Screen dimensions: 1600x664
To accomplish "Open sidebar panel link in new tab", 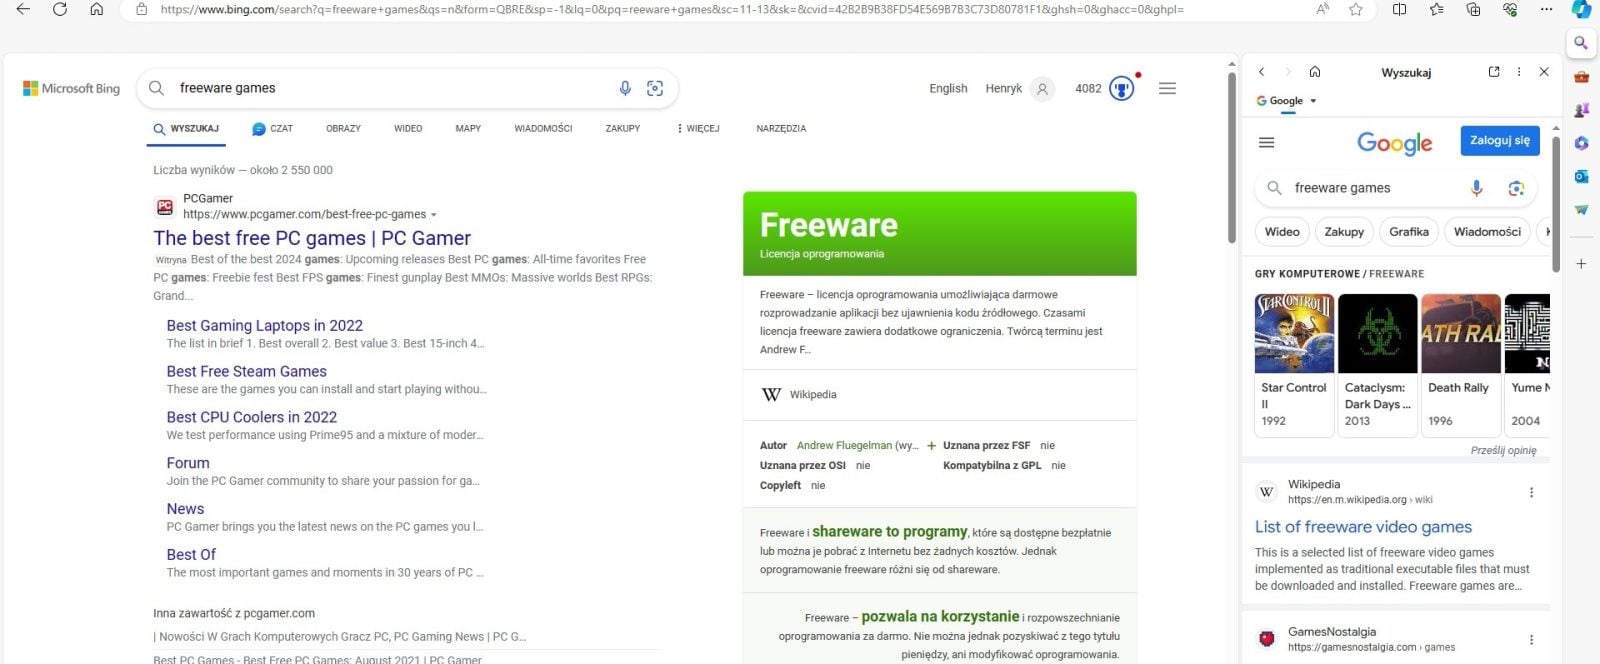I will pos(1494,72).
